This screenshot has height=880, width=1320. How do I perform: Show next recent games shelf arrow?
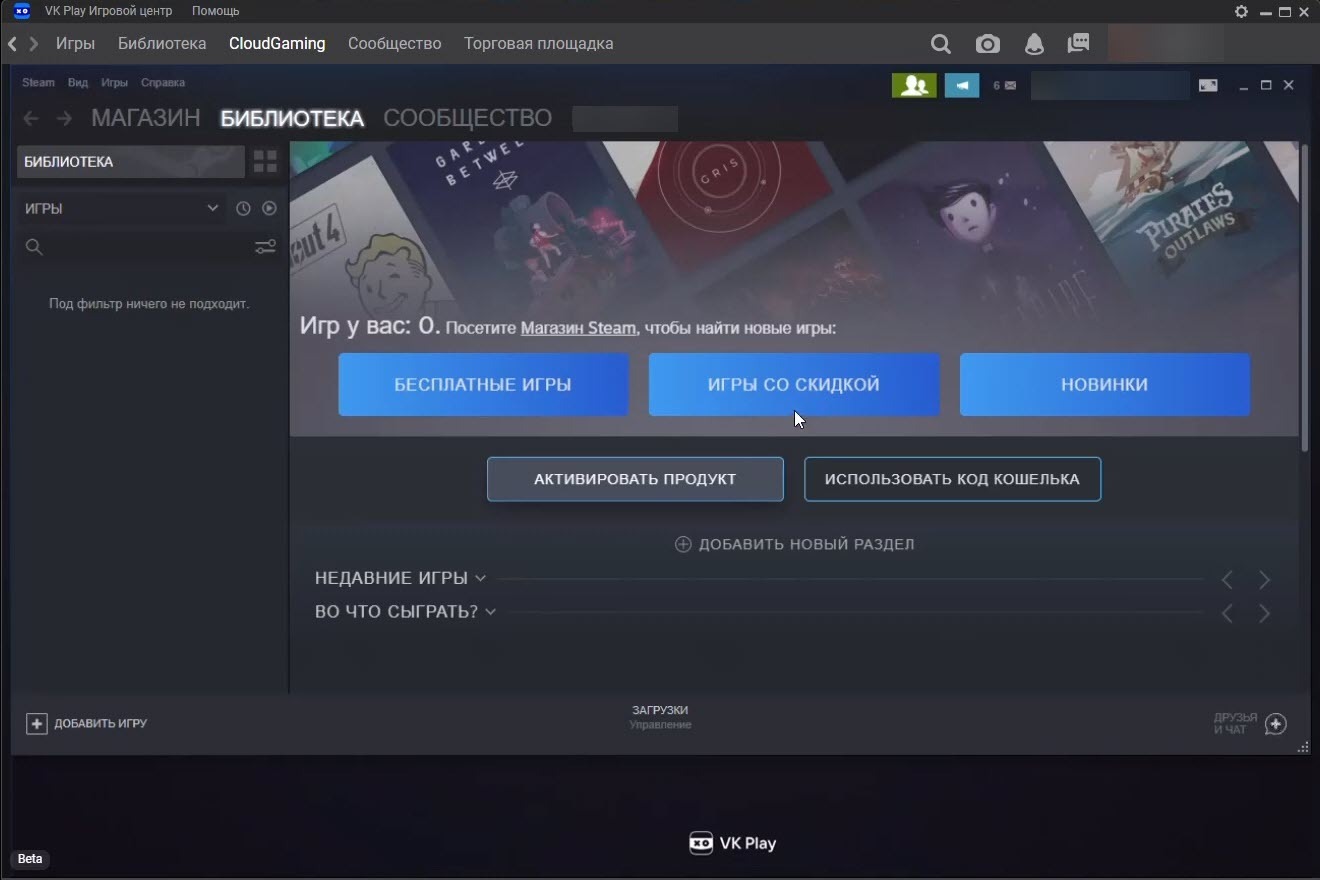(1264, 580)
